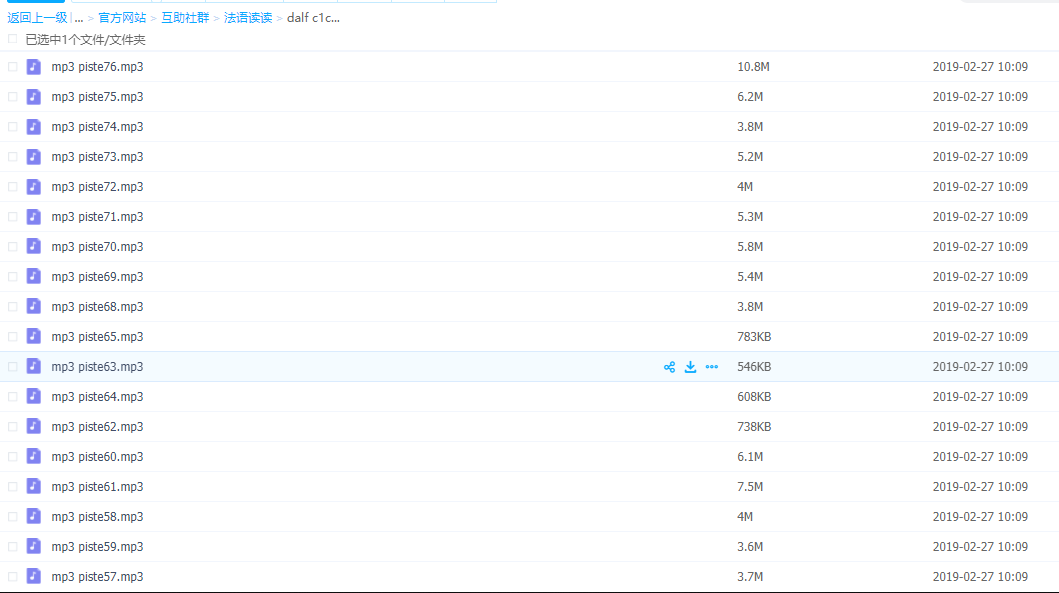The image size is (1059, 593).
Task: Click the 783KB size value
Action: 754,336
